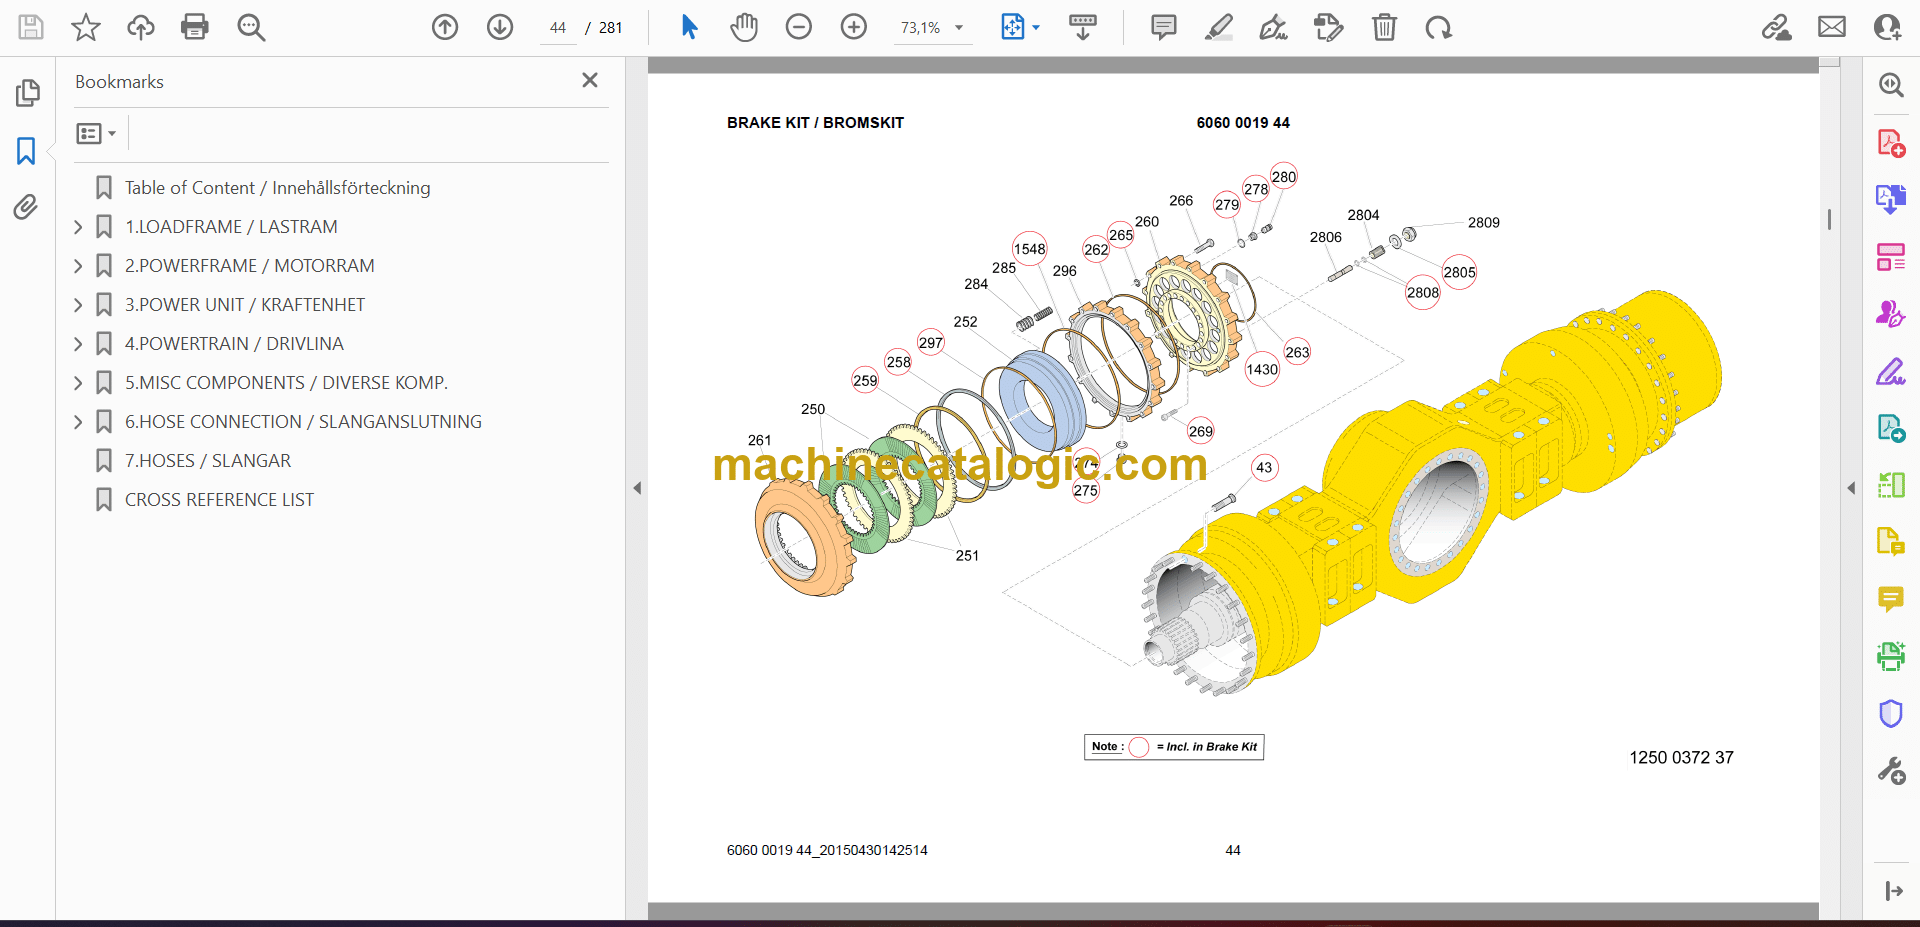The width and height of the screenshot is (1920, 927).
Task: Go to the next page
Action: pyautogui.click(x=500, y=27)
